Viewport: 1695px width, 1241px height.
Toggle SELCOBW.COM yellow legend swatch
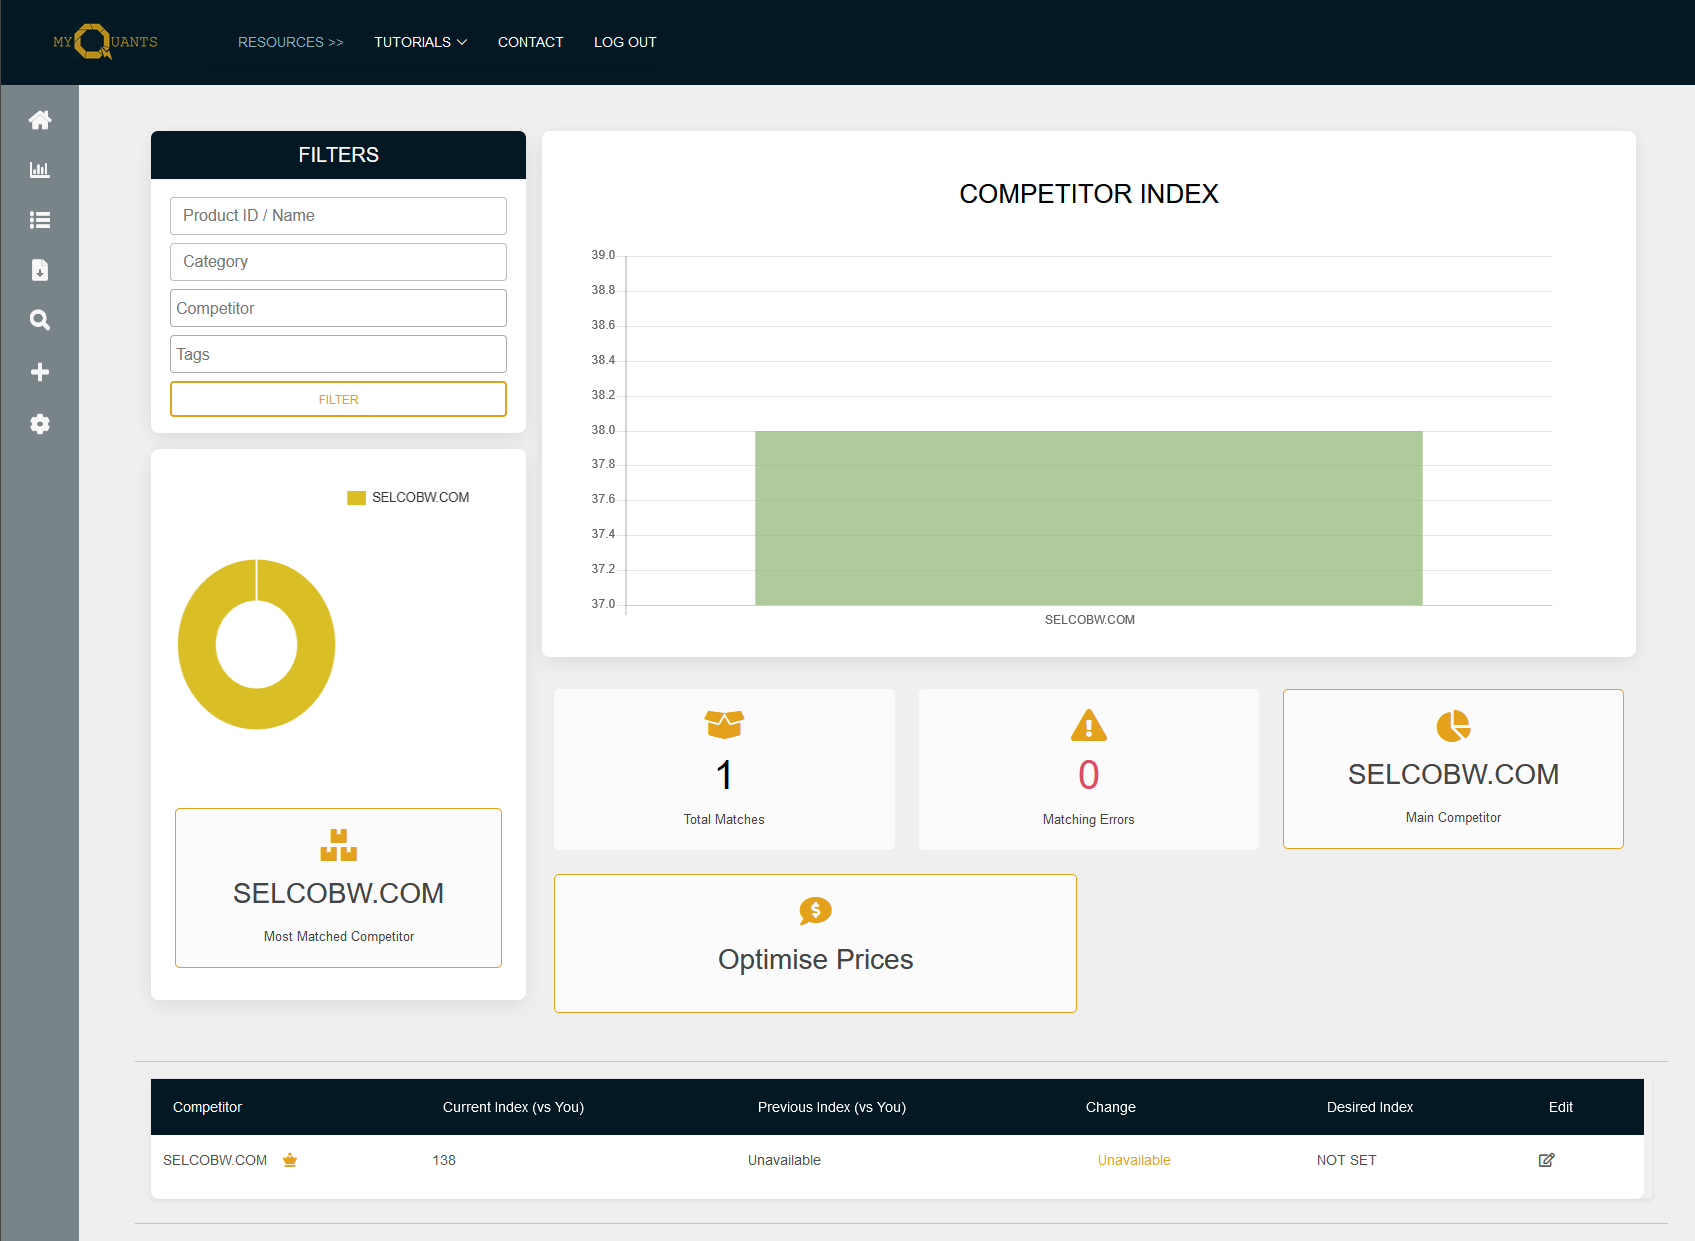pyautogui.click(x=356, y=498)
